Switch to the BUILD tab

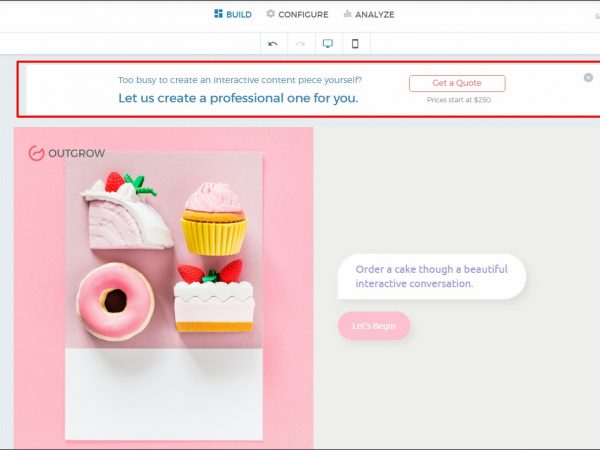click(x=232, y=14)
